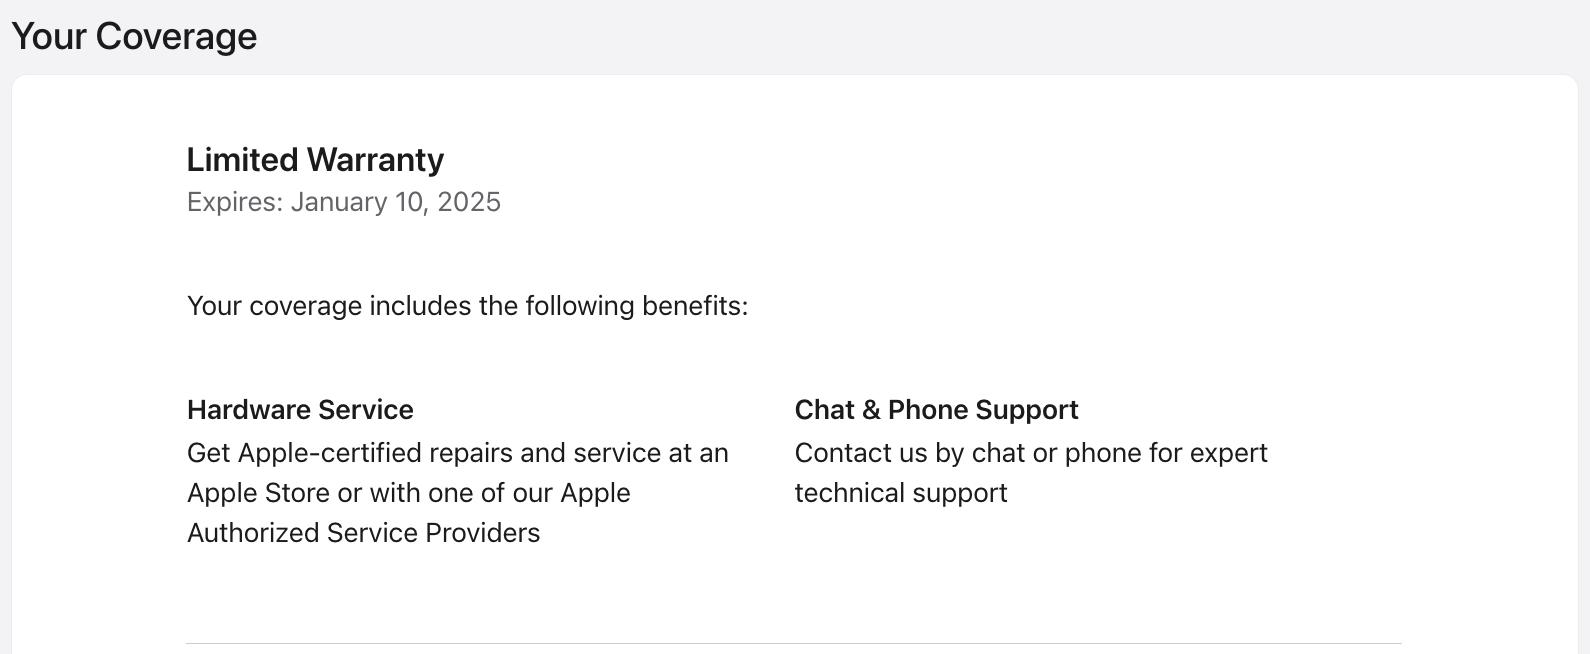Click the horizontal divider below the benefits

coord(794,643)
